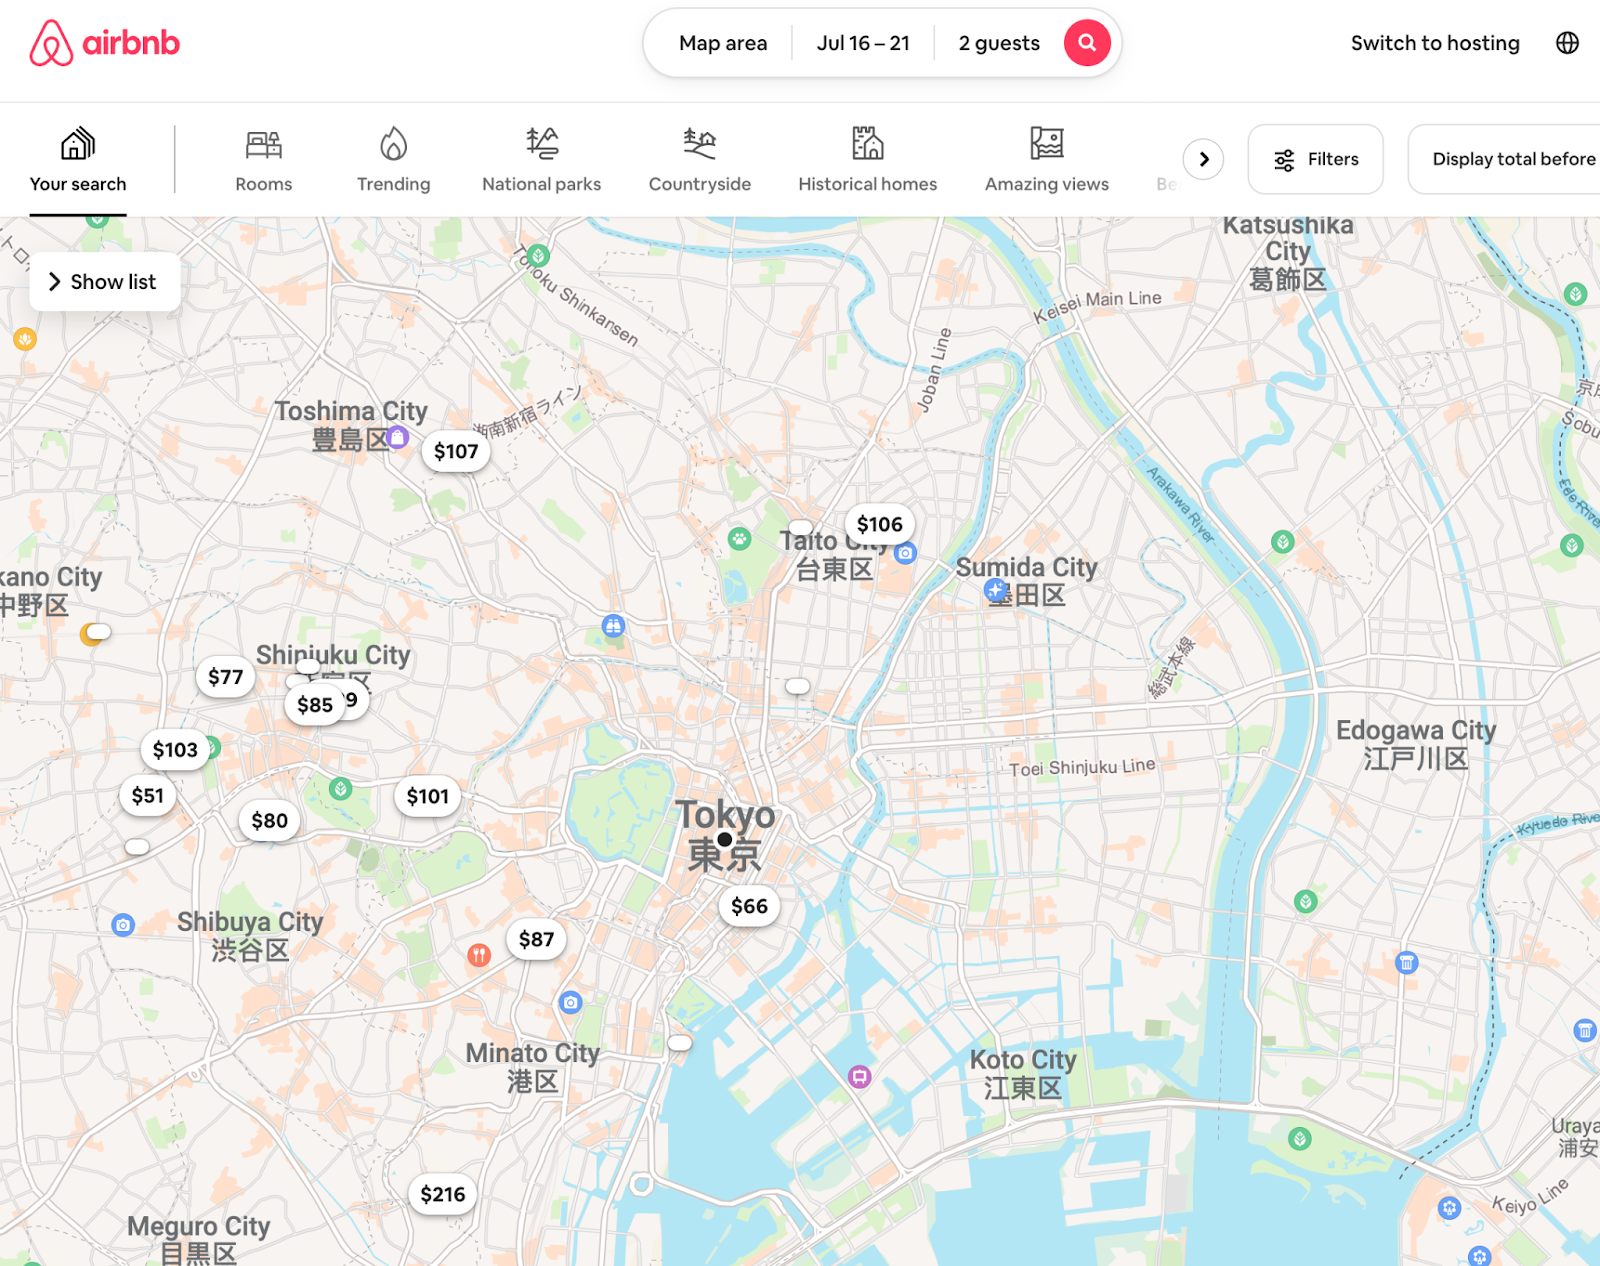Select the Your search house icon
This screenshot has width=1600, height=1266.
(x=78, y=144)
